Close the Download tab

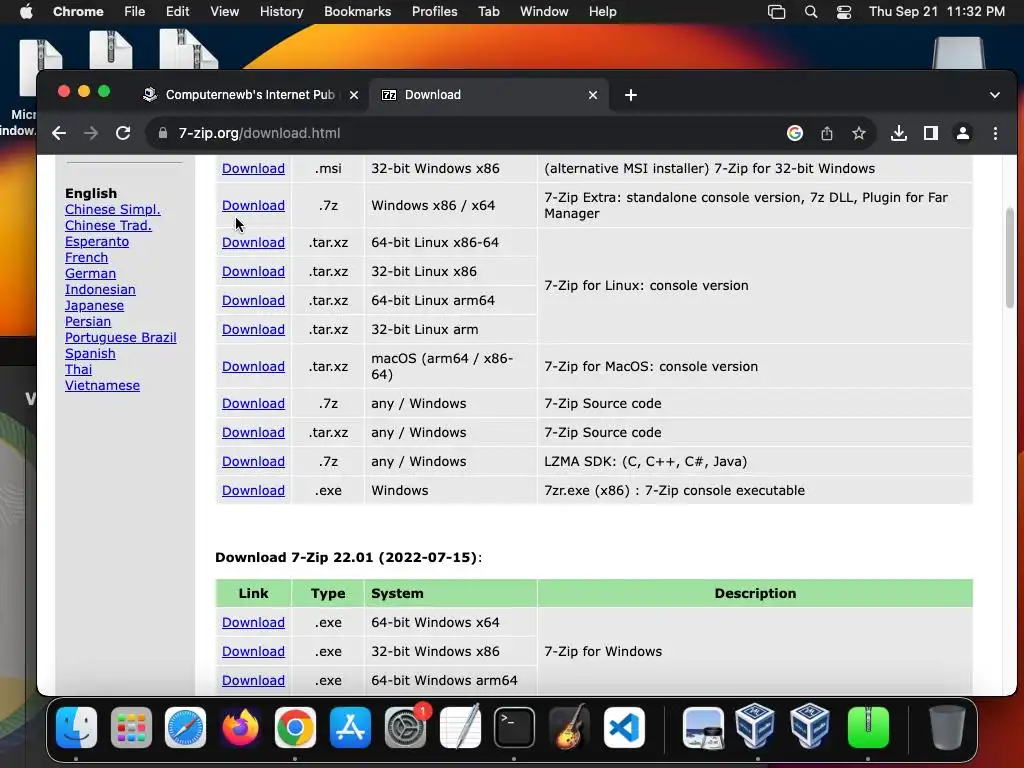click(593, 95)
